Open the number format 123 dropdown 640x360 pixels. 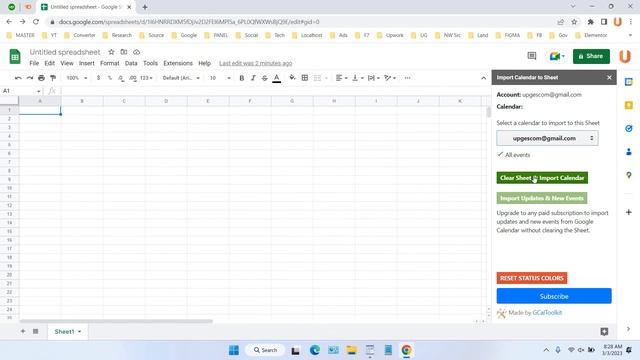coord(146,78)
